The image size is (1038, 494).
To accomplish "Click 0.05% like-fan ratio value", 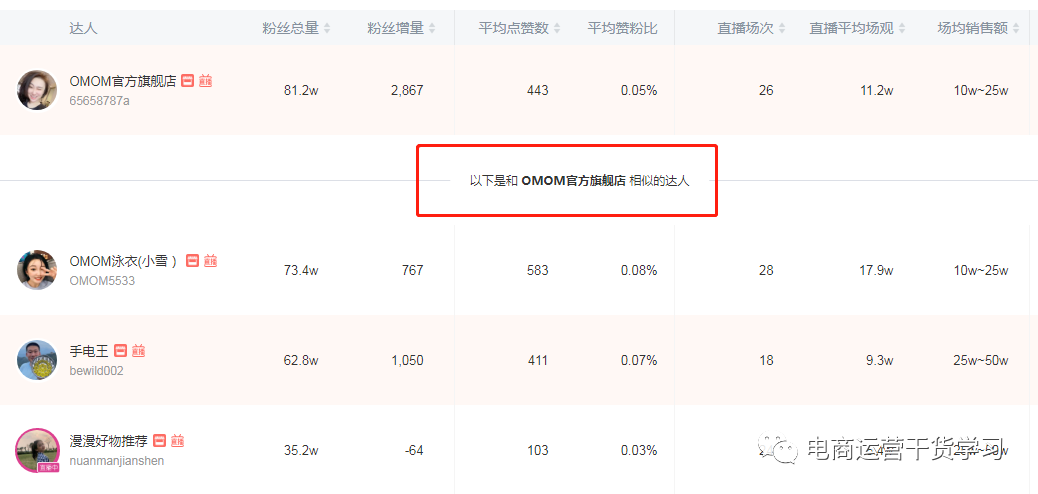I will coord(639,91).
